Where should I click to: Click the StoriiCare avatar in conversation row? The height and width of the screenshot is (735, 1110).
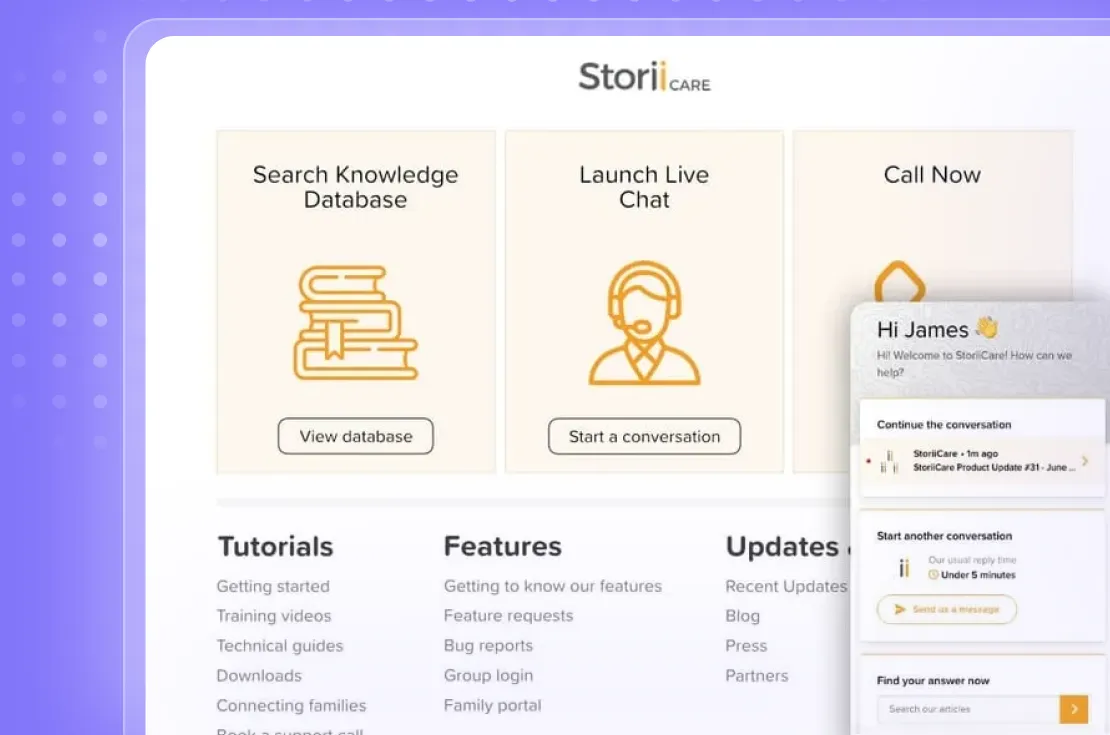coord(889,462)
